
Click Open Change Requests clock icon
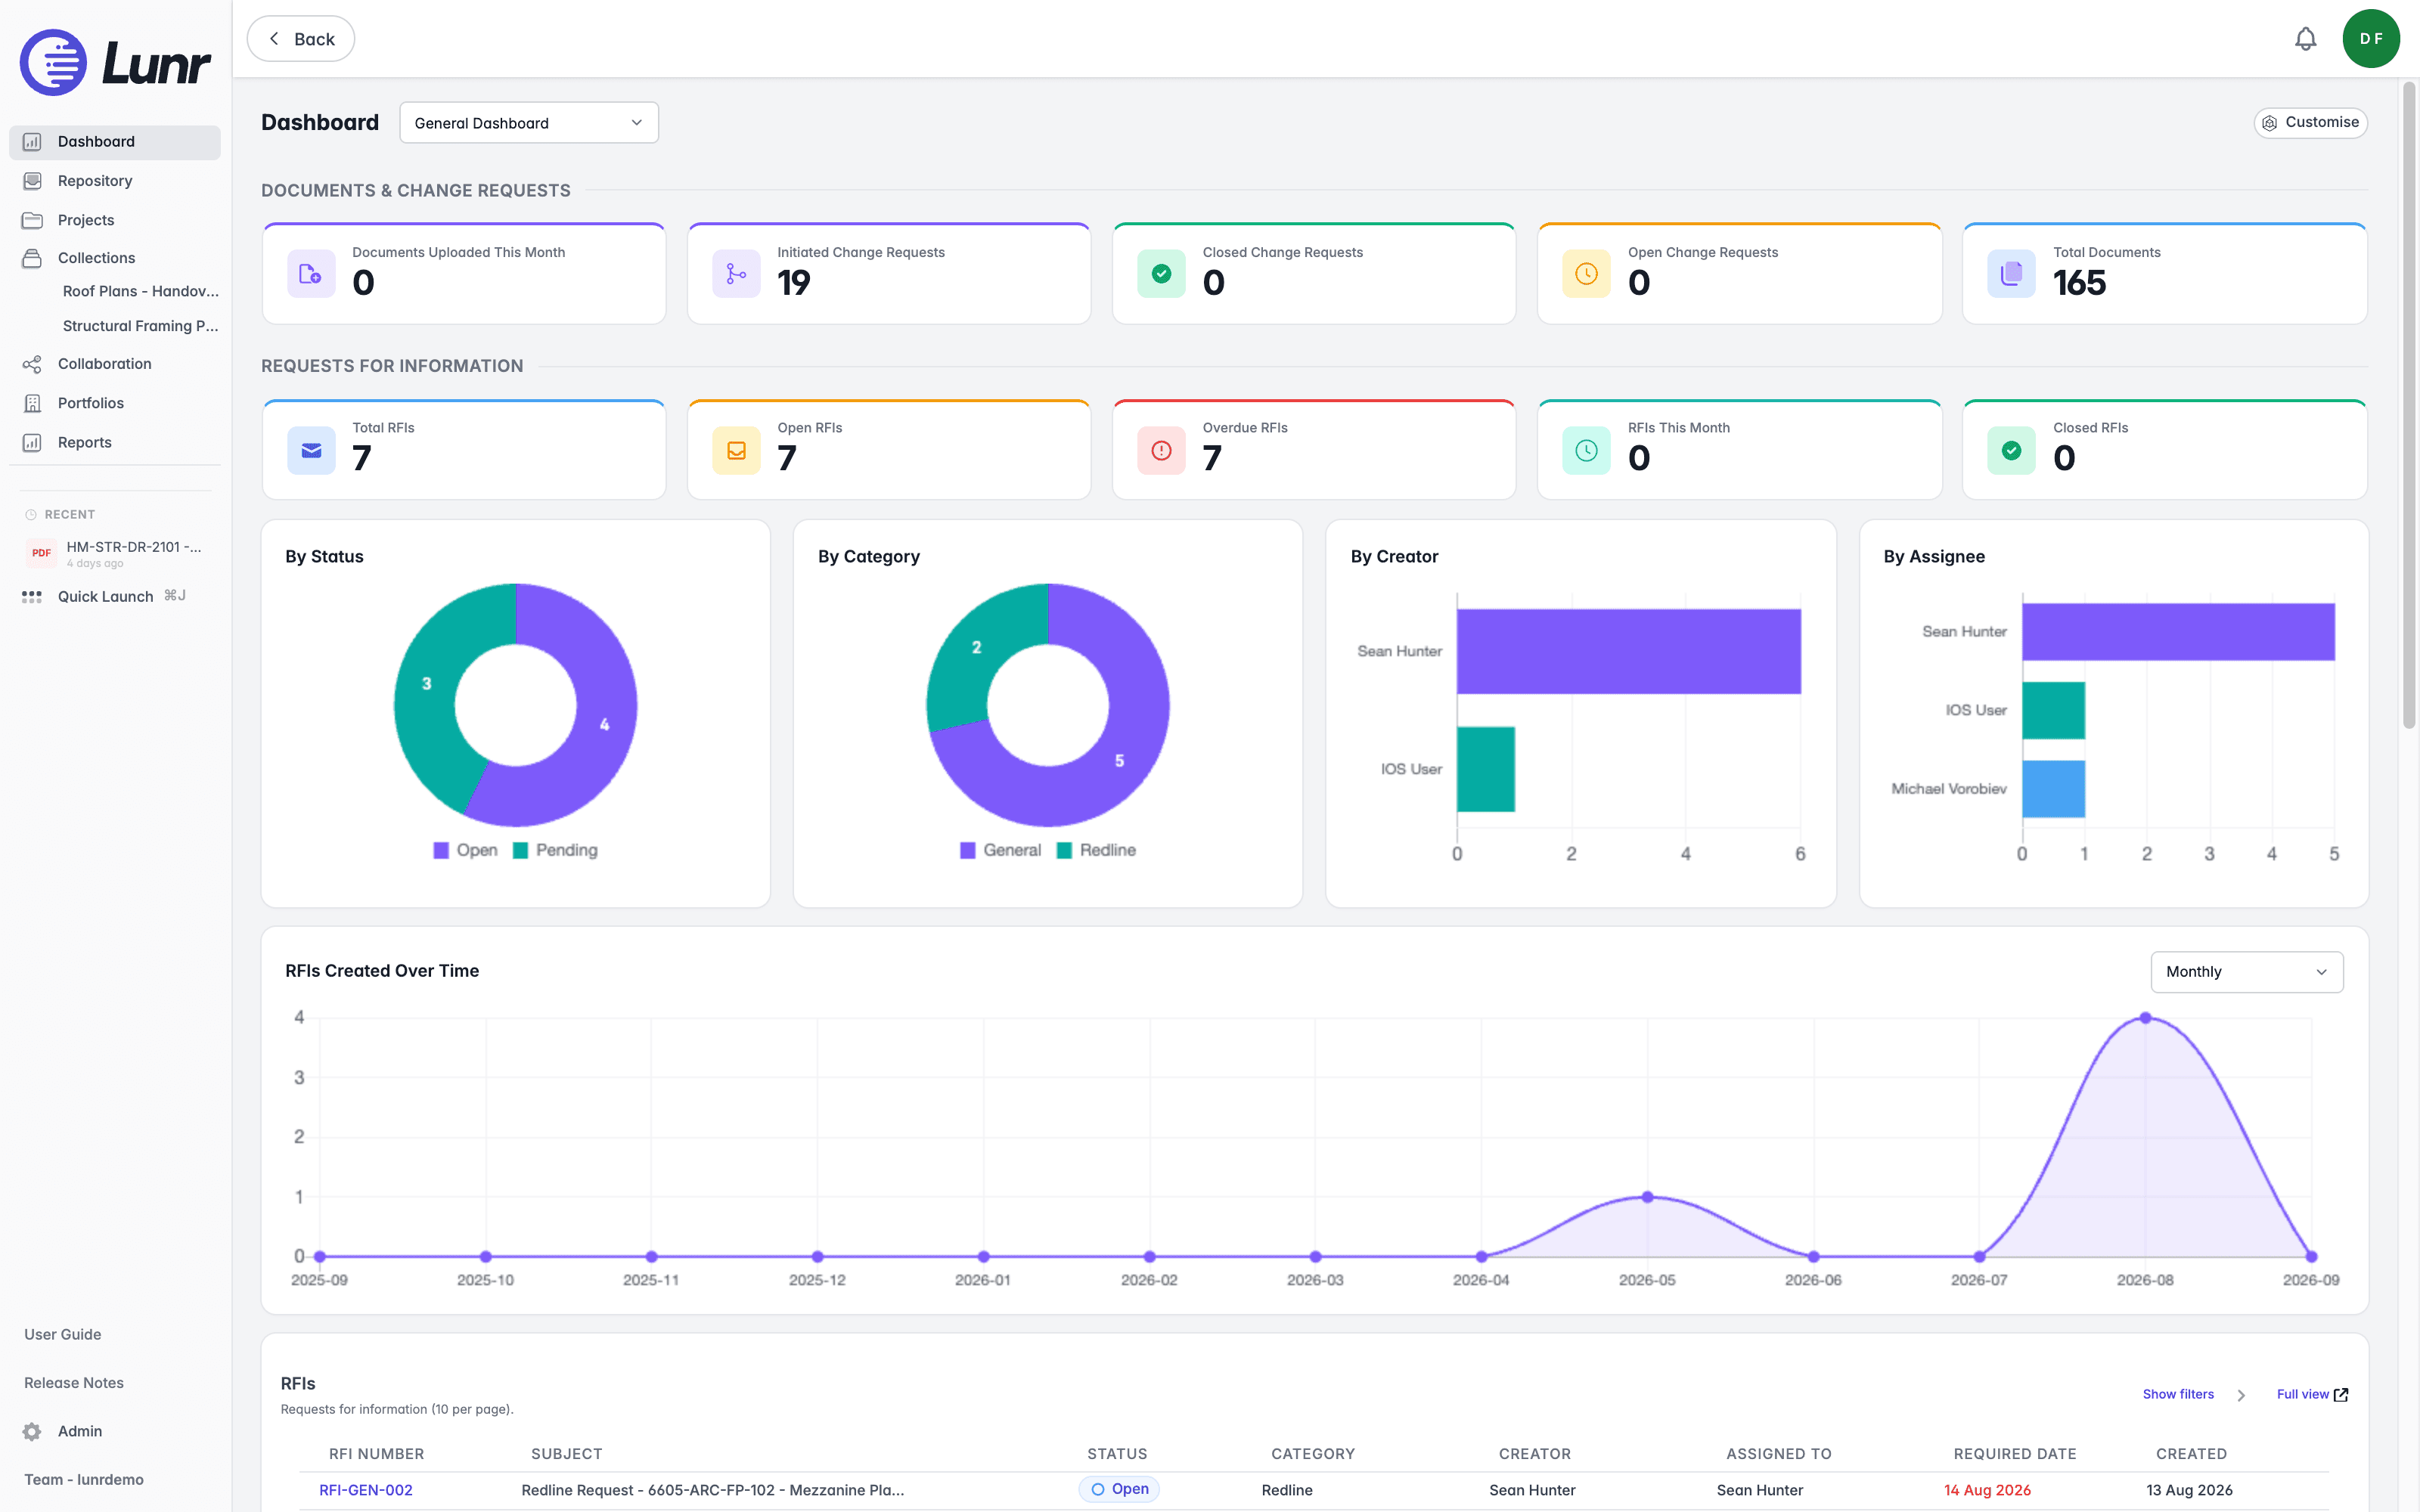(1586, 274)
